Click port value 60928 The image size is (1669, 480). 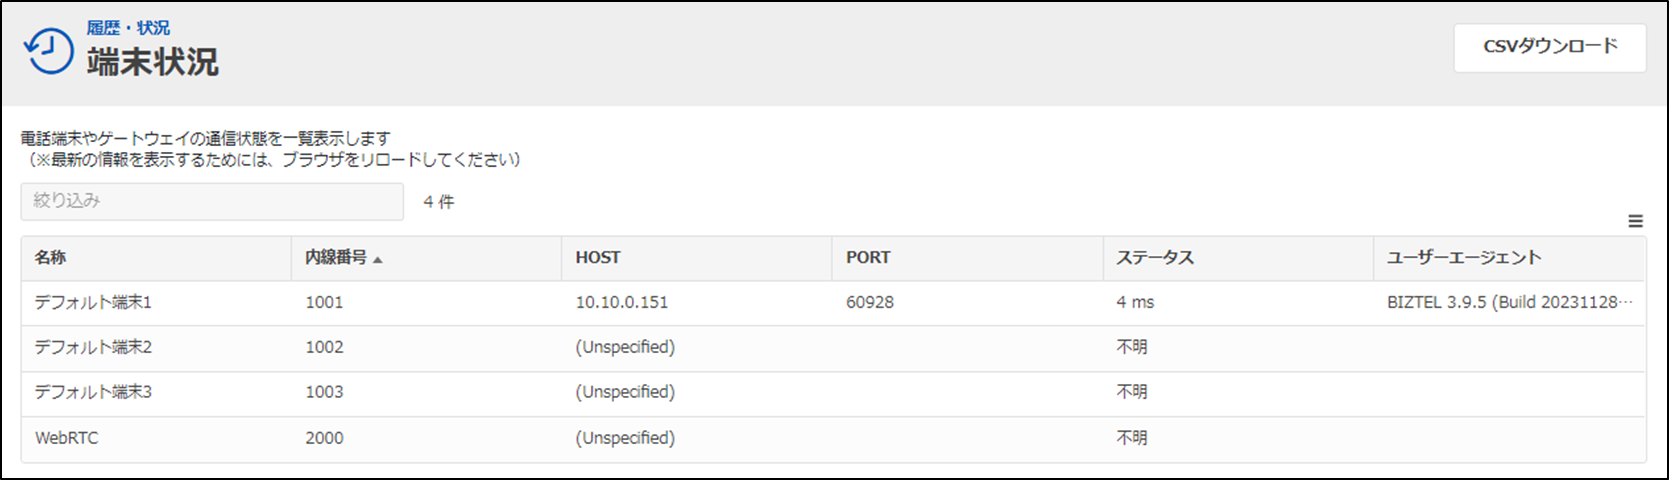[870, 303]
